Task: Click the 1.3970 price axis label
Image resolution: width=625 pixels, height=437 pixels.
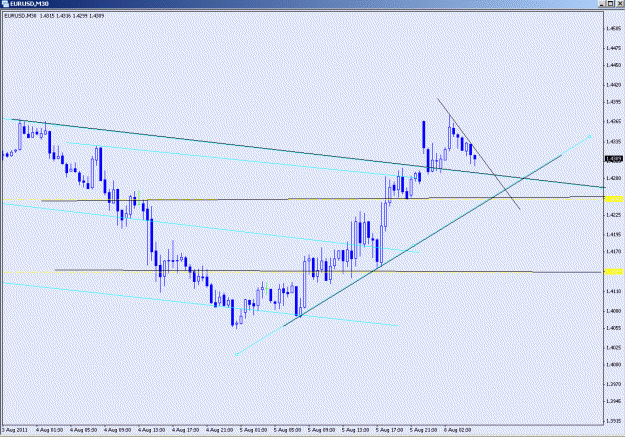Action: point(613,384)
